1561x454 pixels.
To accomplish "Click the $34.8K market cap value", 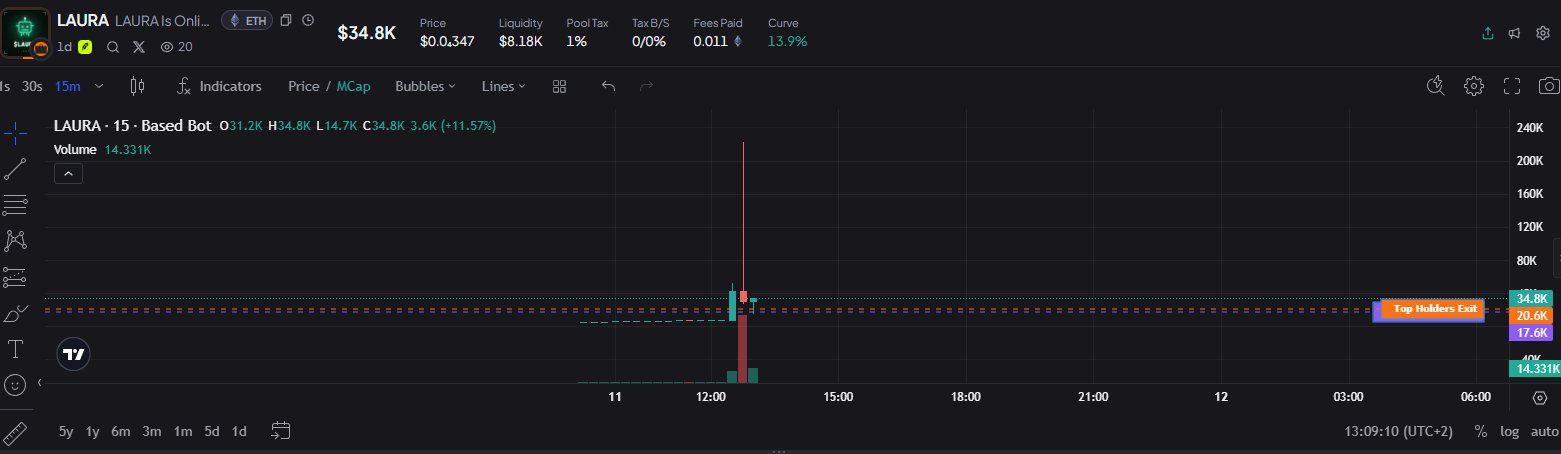I will coord(367,33).
